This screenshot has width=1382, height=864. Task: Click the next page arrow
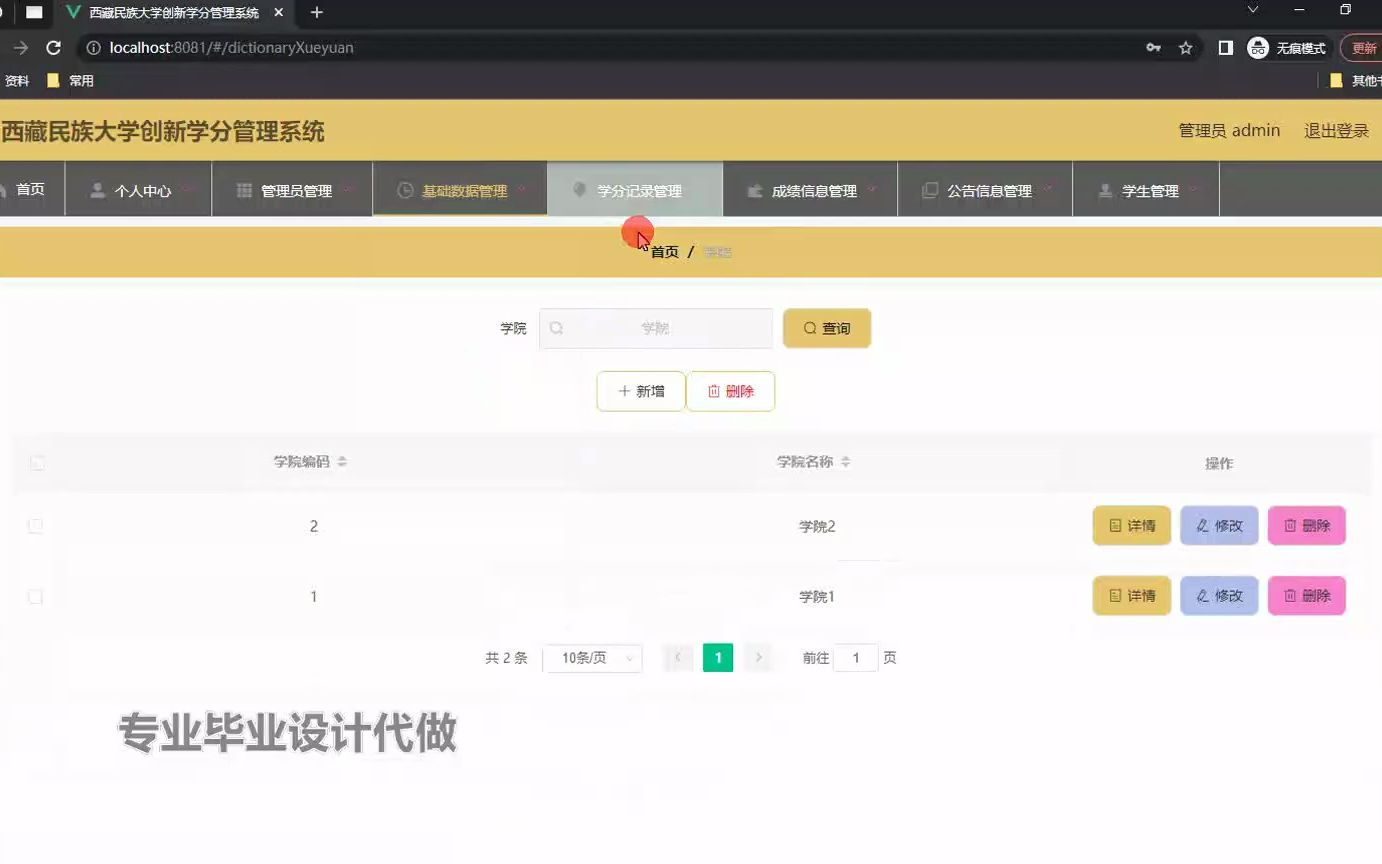[x=759, y=658]
